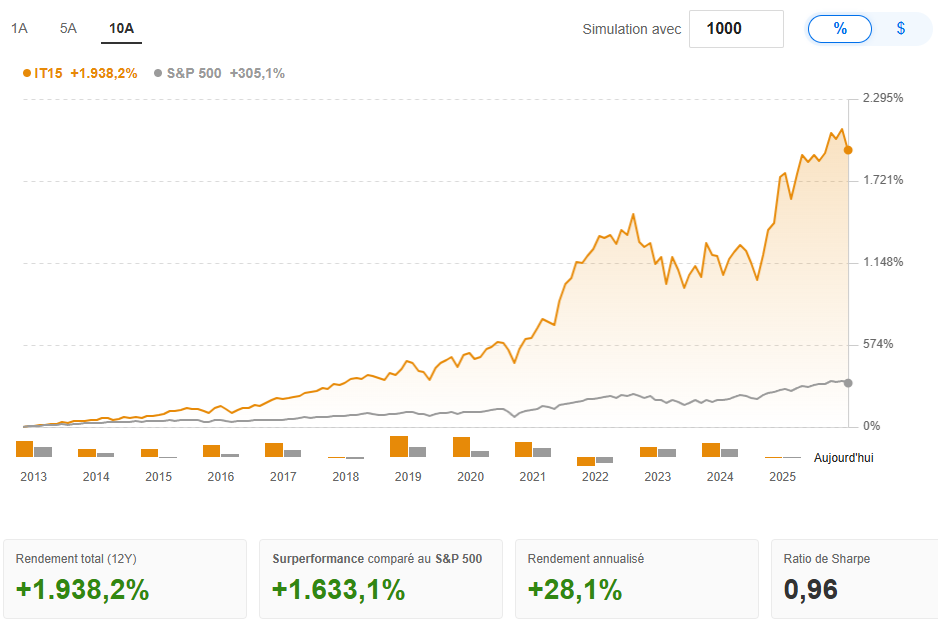The image size is (938, 619).
Task: Click the 2024 yearly return bars
Action: tap(720, 451)
